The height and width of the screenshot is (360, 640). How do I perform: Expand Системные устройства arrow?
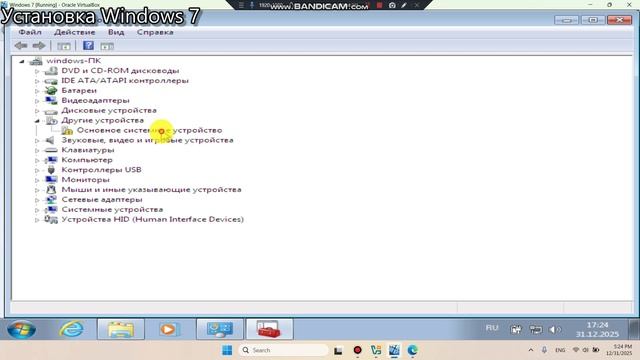[37, 210]
